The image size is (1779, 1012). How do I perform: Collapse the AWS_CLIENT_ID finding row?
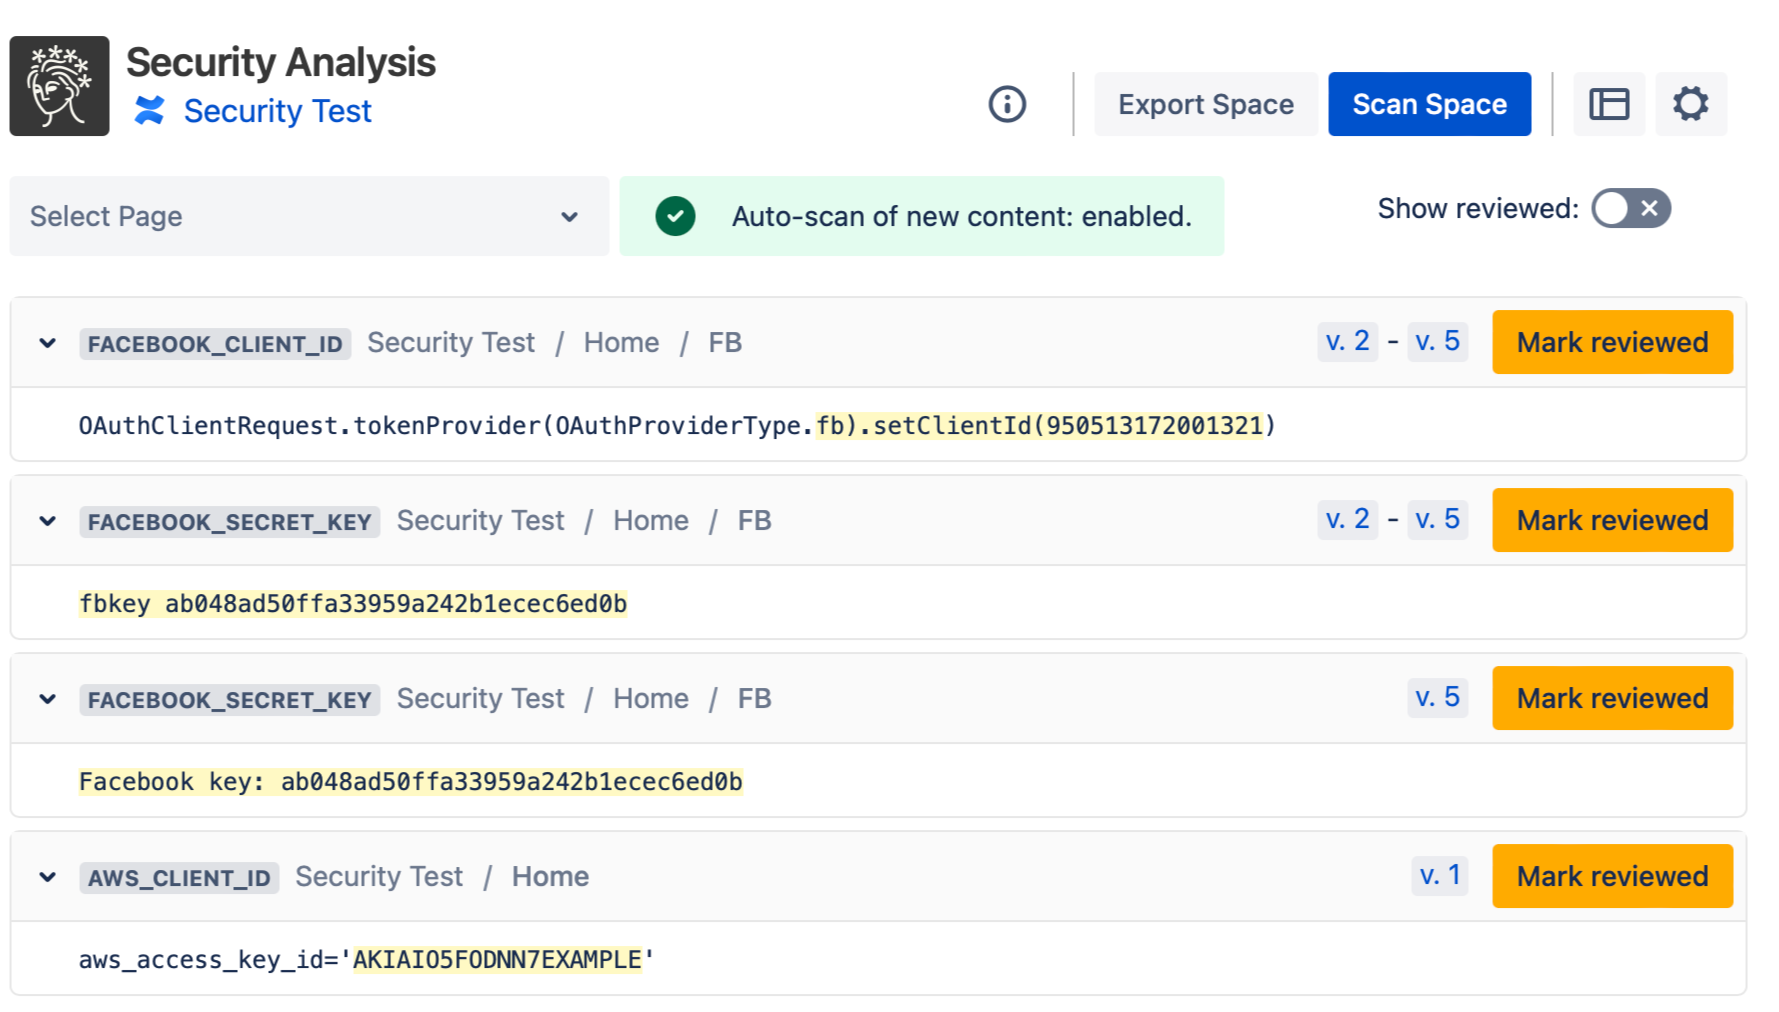coord(47,877)
